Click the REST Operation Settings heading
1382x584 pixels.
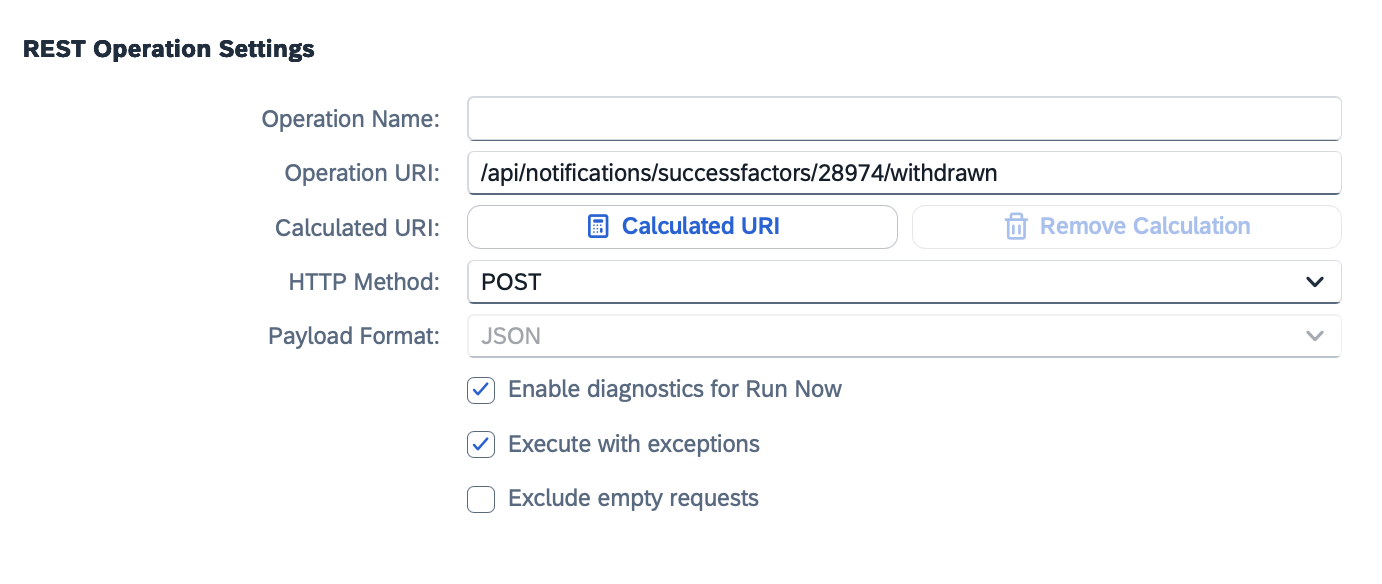pos(169,49)
